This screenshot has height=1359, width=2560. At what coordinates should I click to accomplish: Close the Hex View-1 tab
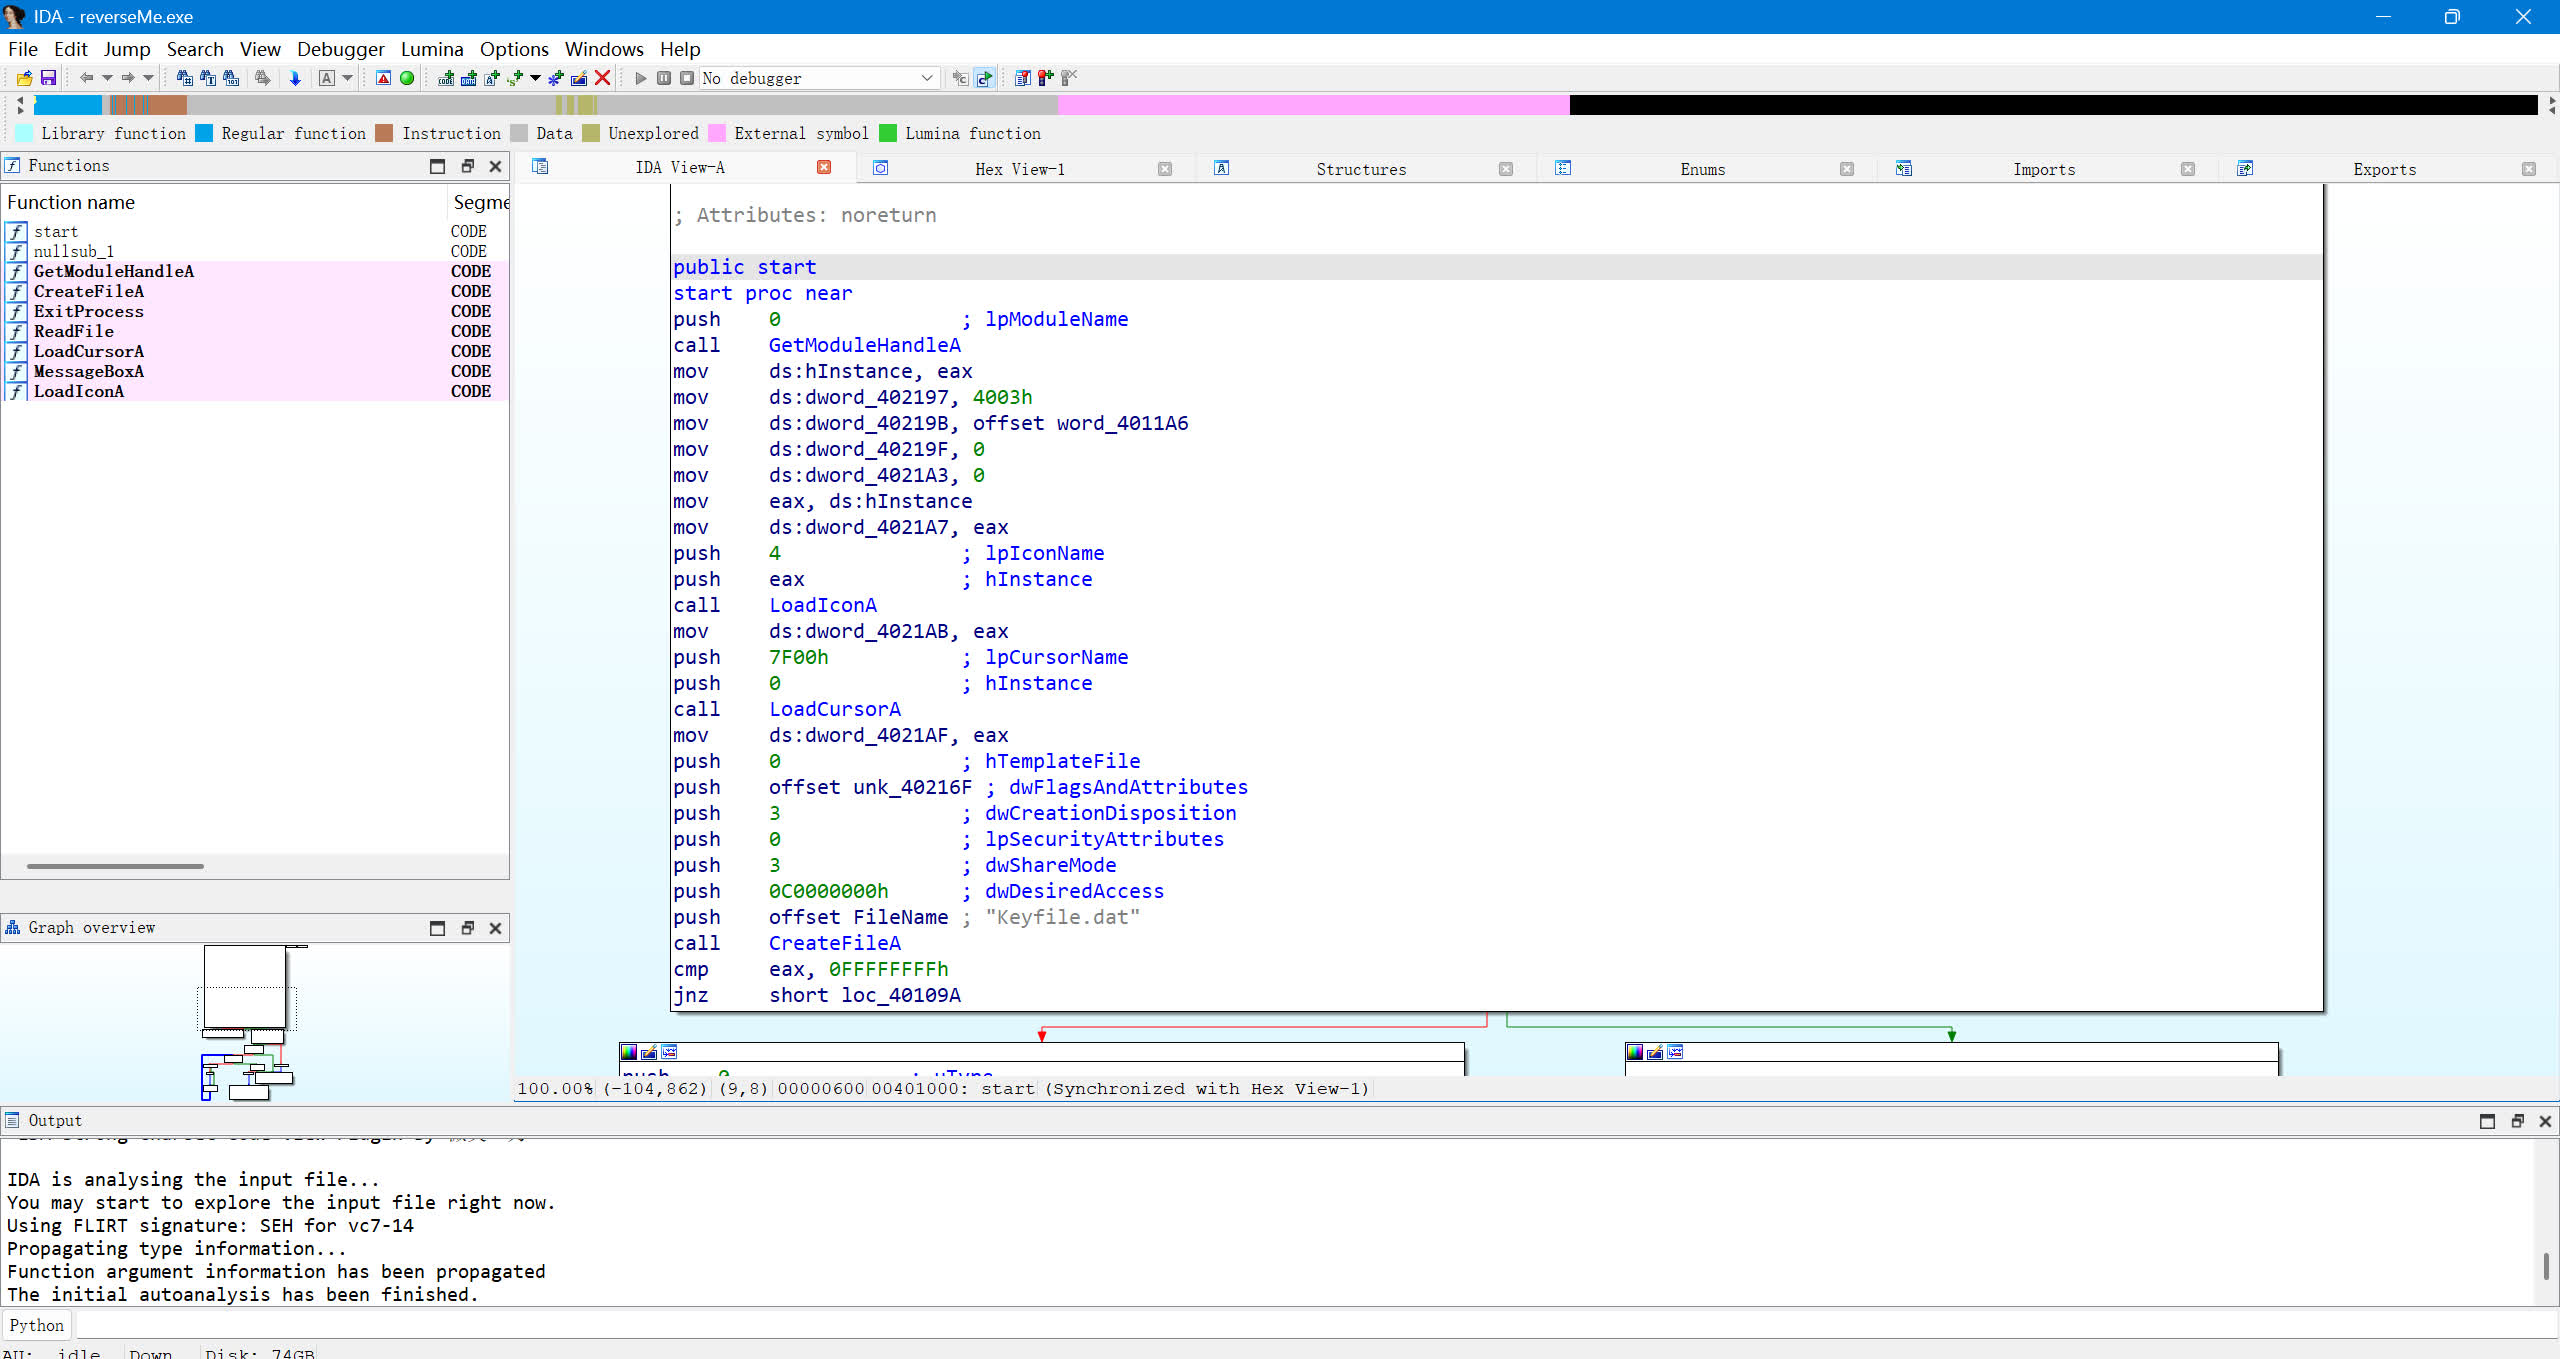point(1165,169)
